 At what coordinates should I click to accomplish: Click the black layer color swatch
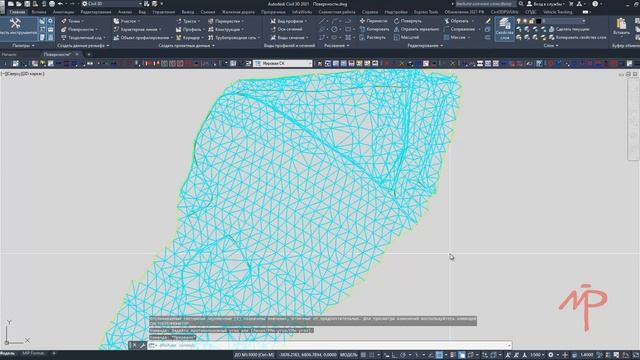pyautogui.click(x=538, y=21)
